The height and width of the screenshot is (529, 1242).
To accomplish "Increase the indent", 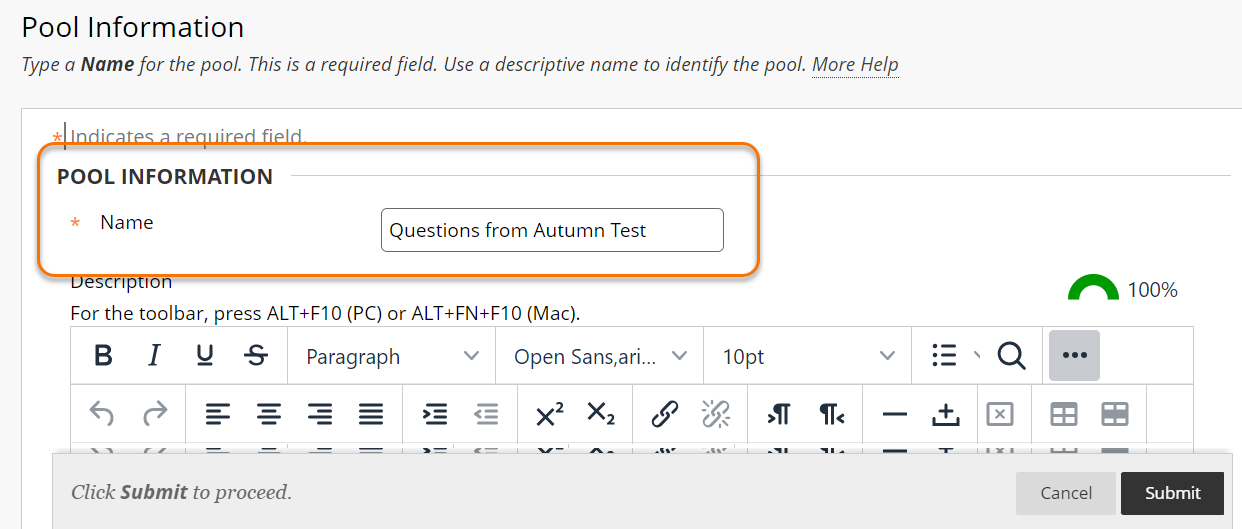I will pyautogui.click(x=435, y=414).
